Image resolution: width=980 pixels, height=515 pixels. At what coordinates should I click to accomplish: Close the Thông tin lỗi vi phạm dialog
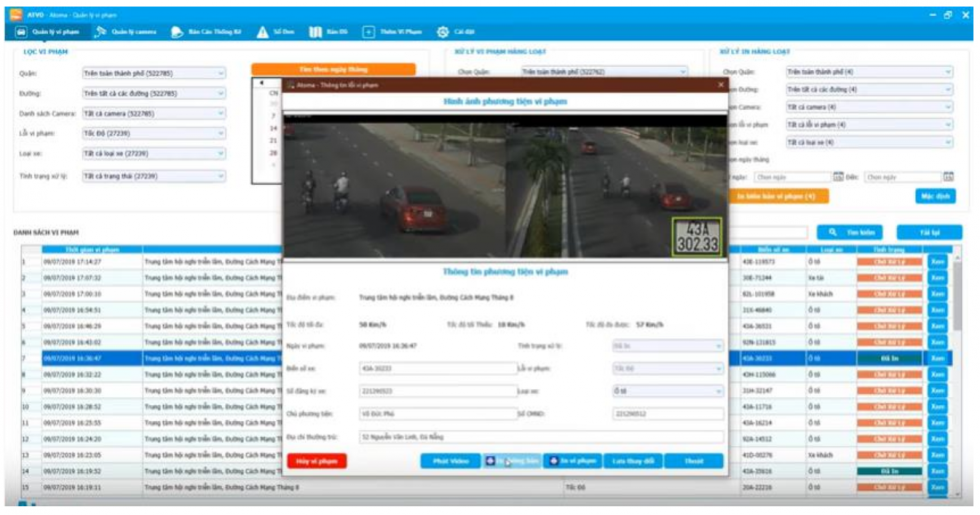(721, 84)
